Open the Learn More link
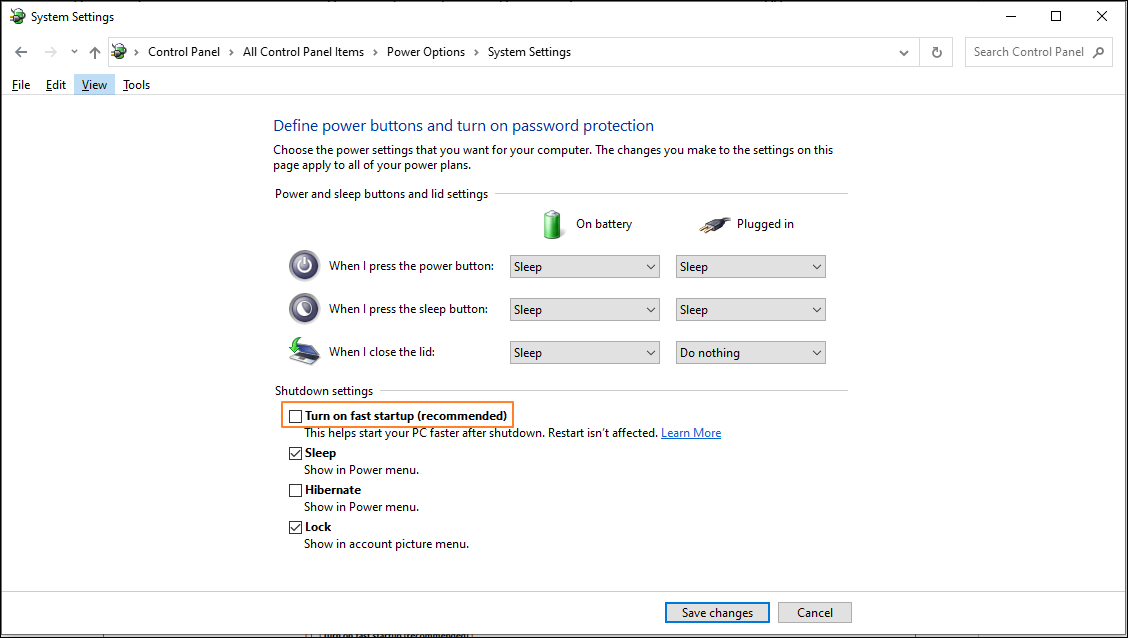1128x638 pixels. point(691,433)
